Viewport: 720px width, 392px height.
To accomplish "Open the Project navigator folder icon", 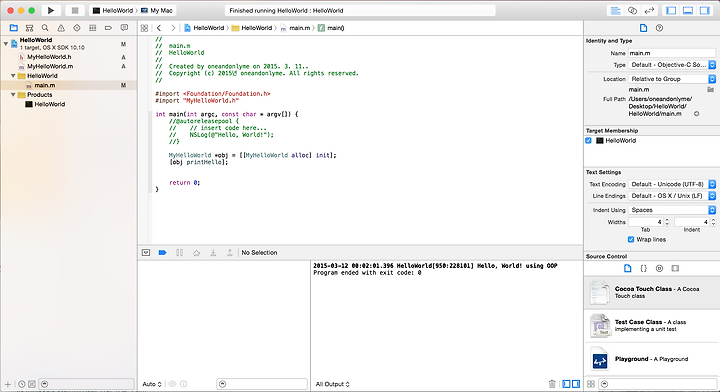I will point(14,28).
